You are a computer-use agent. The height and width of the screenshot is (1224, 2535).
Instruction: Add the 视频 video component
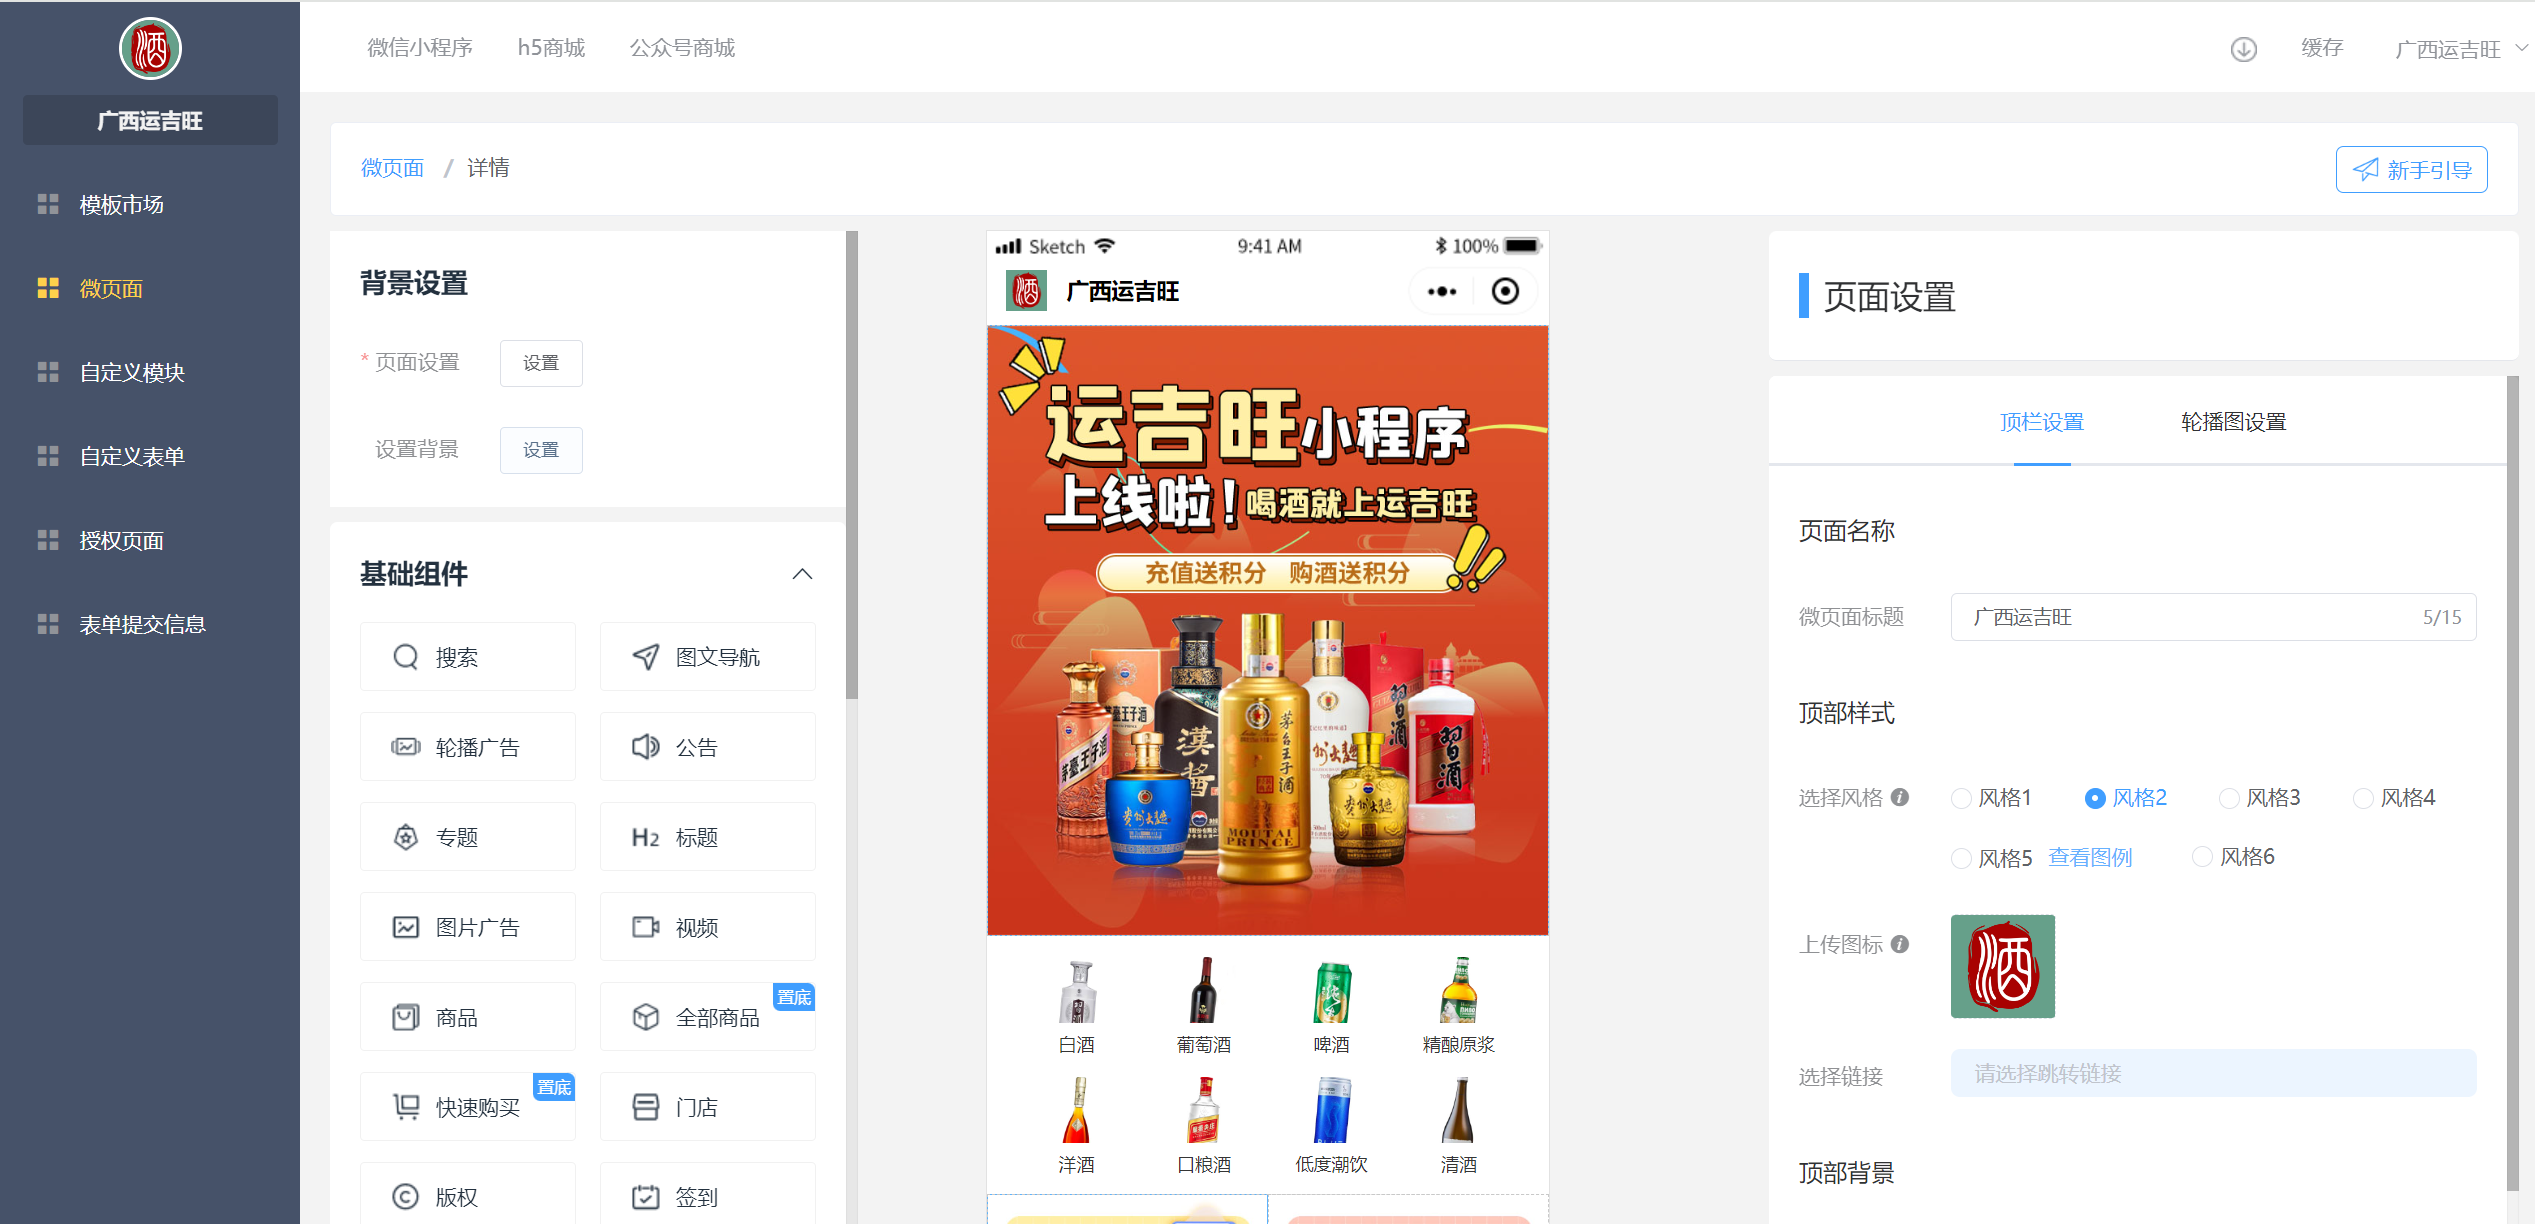click(707, 927)
